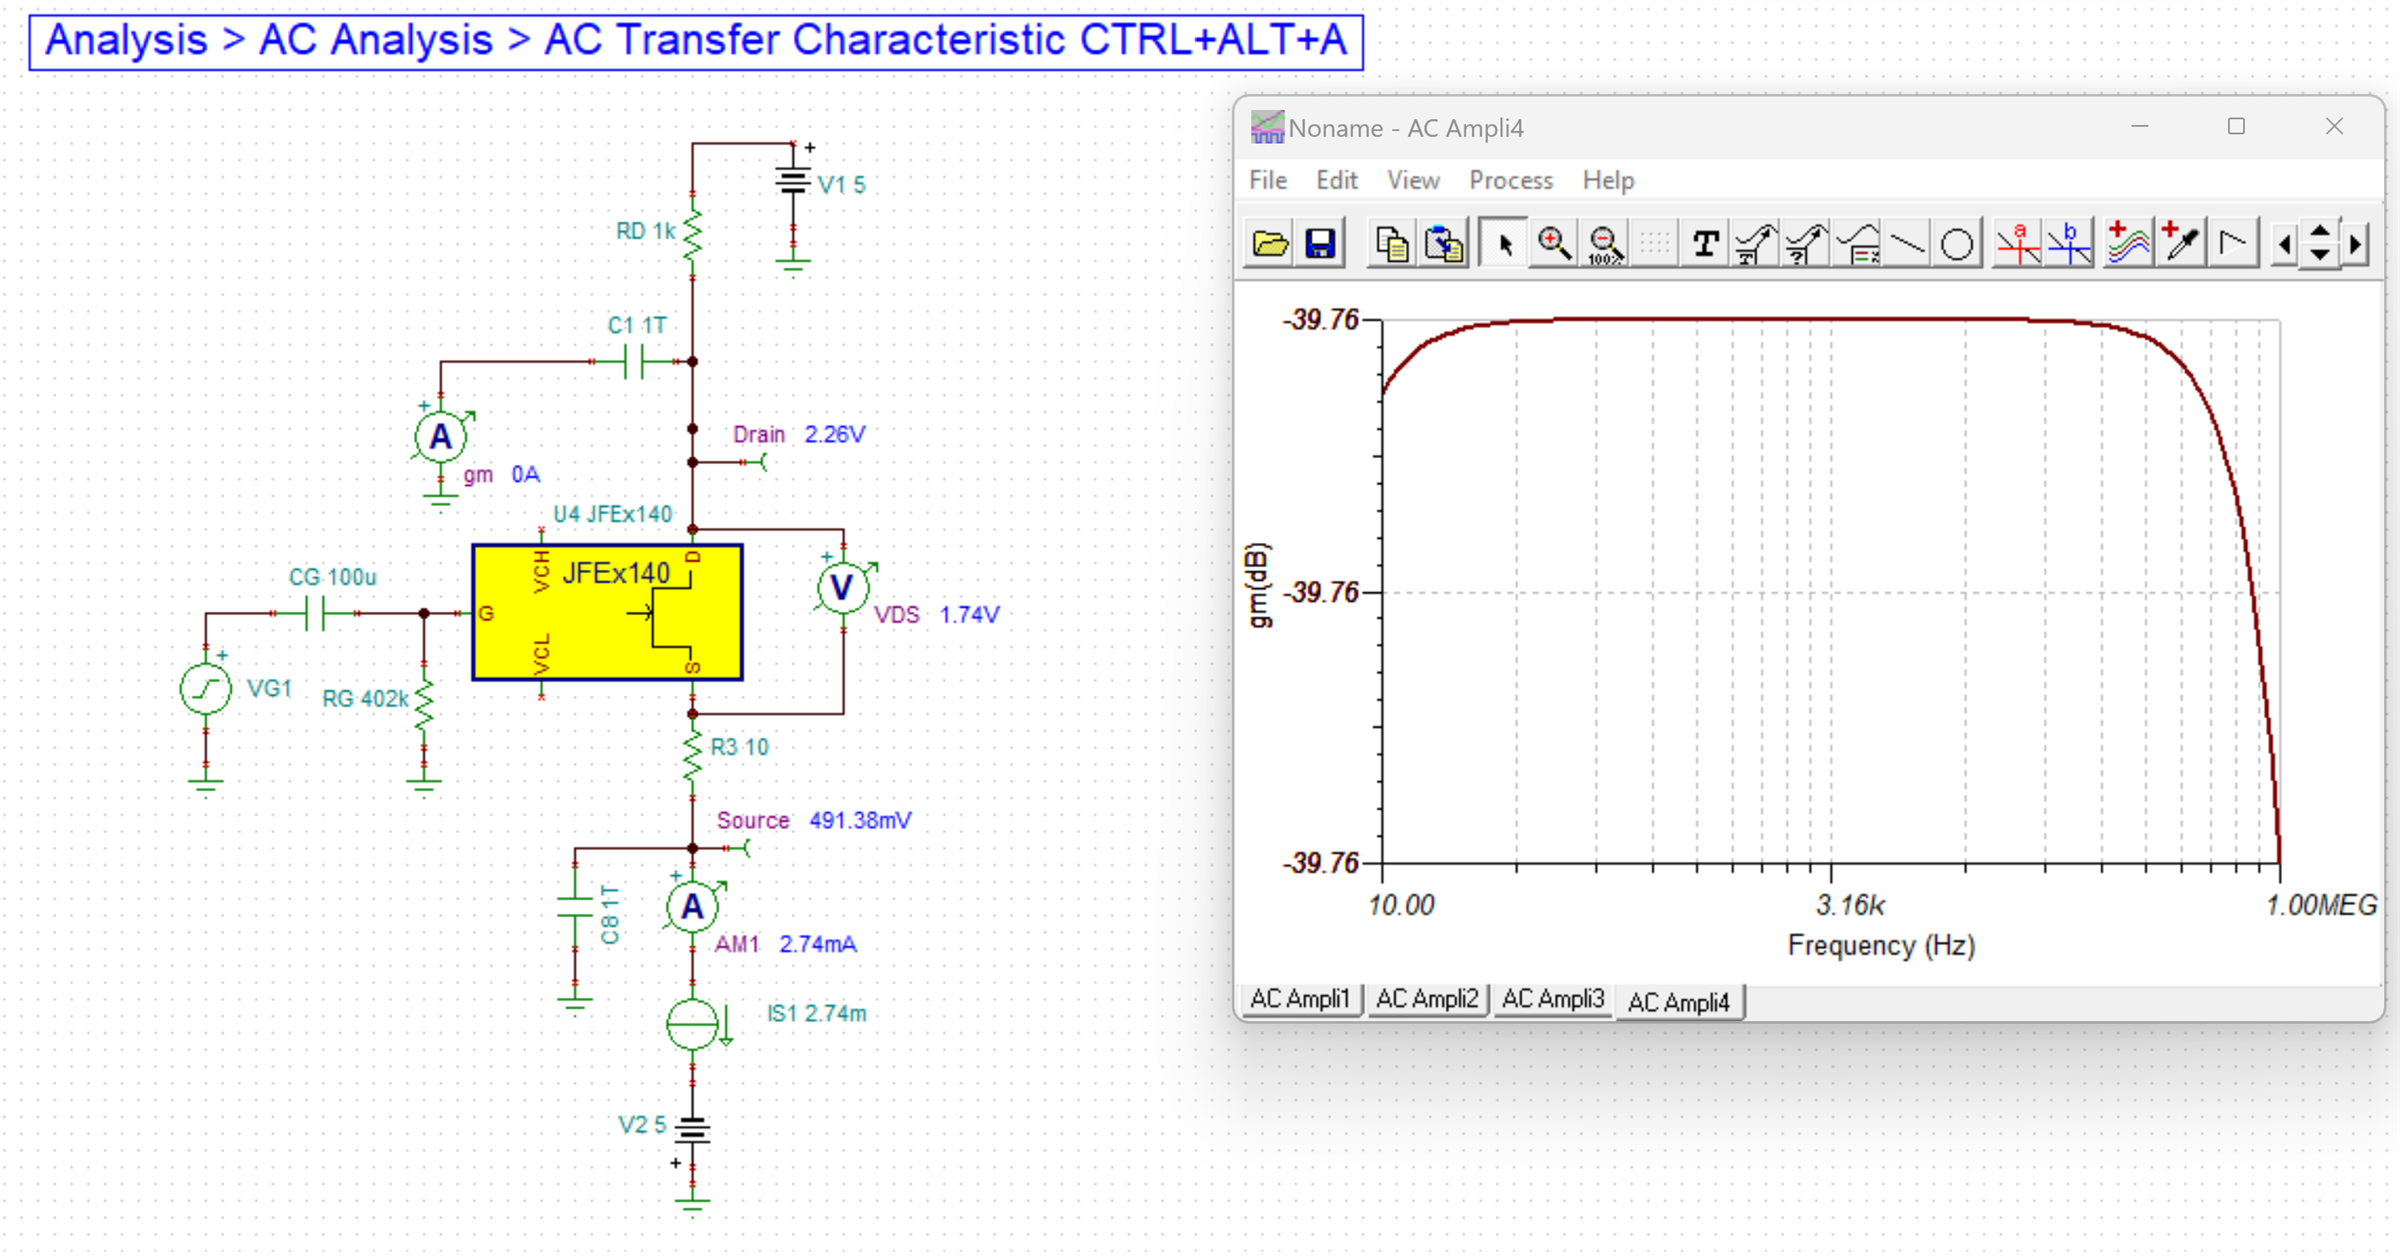Select the C1 1T capacitor label
This screenshot has width=2400, height=1256.
[x=637, y=326]
